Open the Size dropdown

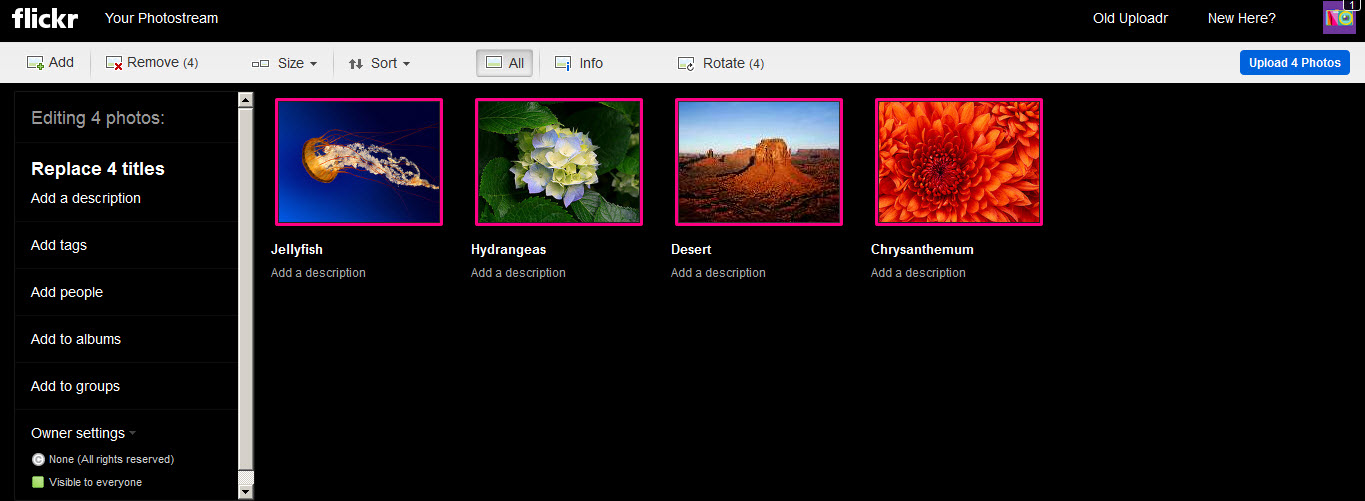(285, 63)
